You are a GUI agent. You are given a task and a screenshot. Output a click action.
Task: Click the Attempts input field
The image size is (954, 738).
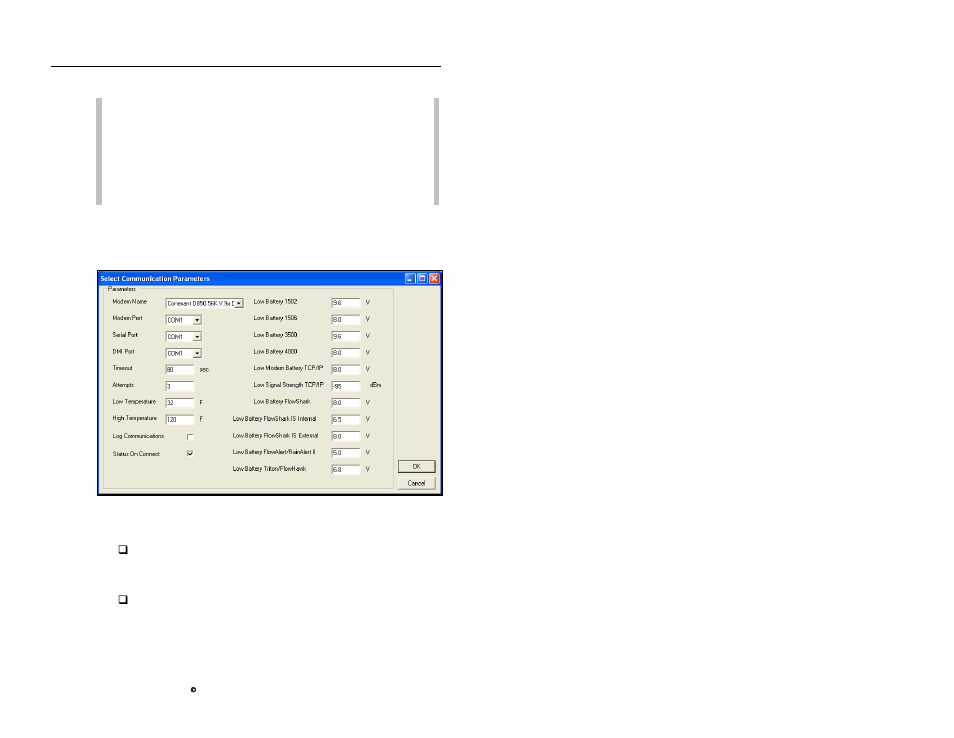click(179, 386)
